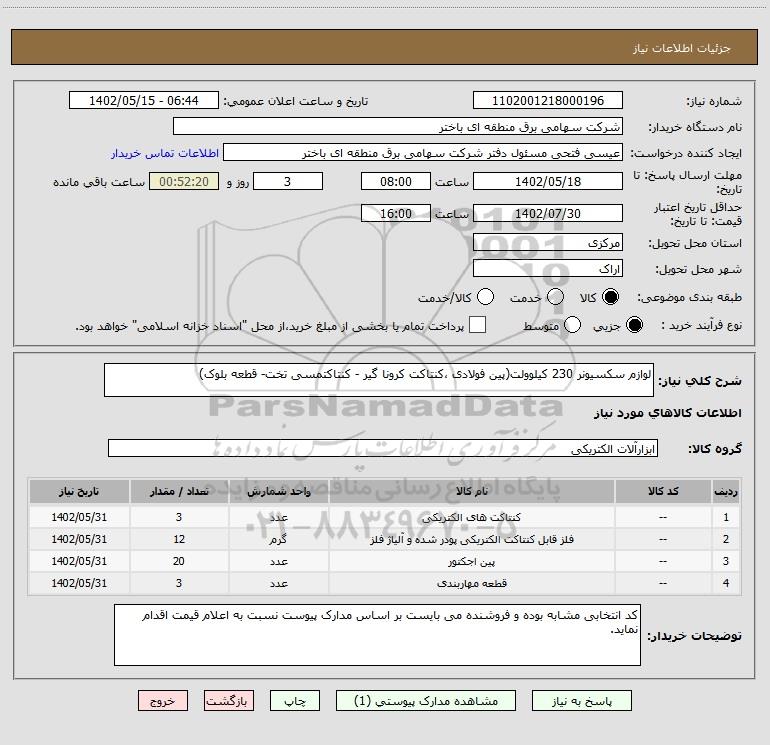Click the مشاهده مدارک پیوستی (1) button
Screen dimensions: 770x745
coord(426,701)
